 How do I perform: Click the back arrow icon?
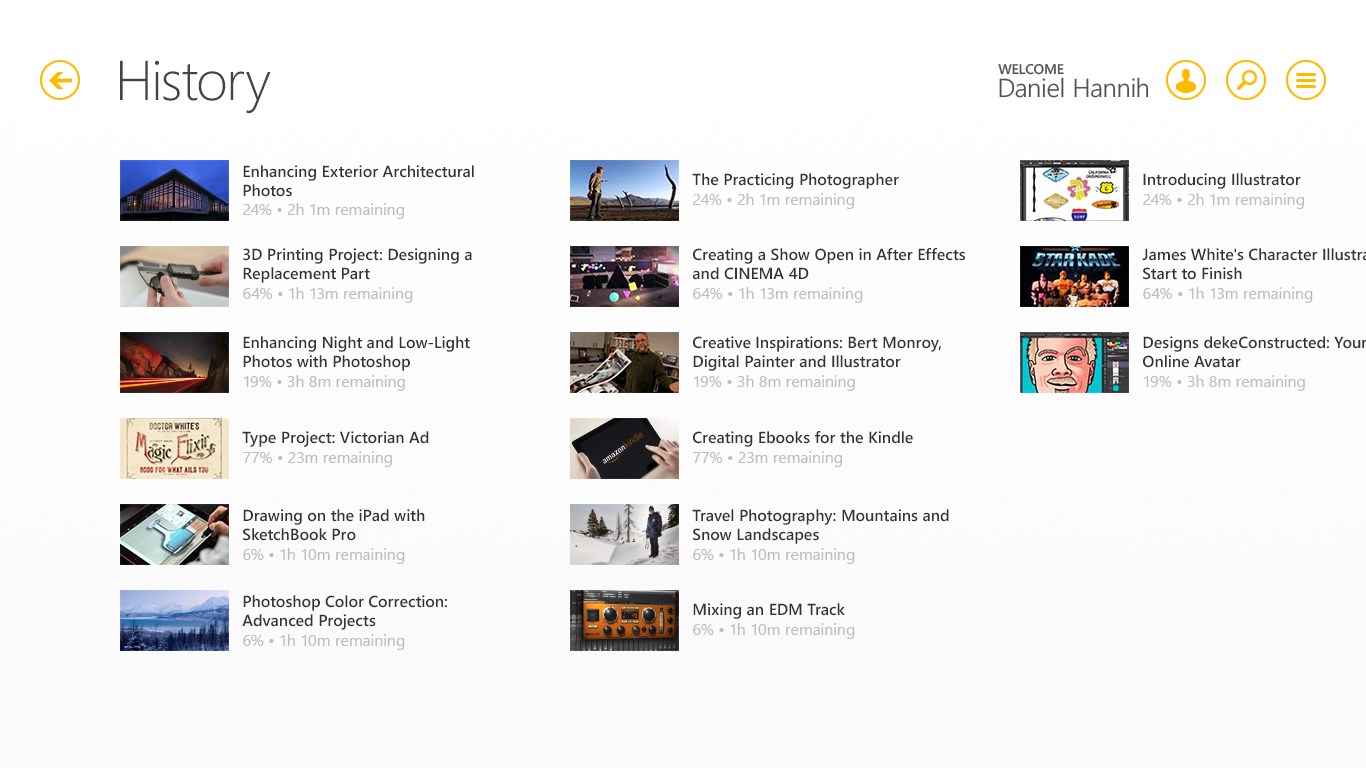pos(59,80)
